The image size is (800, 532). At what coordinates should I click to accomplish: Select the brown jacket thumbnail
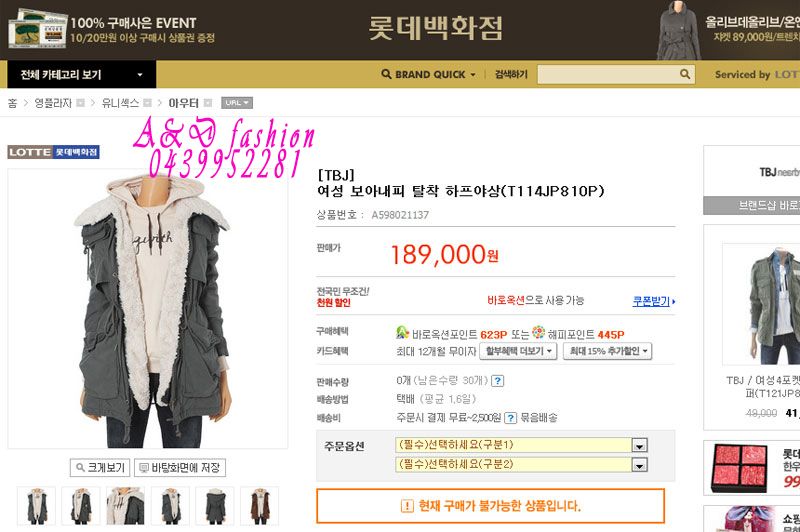[x=260, y=506]
